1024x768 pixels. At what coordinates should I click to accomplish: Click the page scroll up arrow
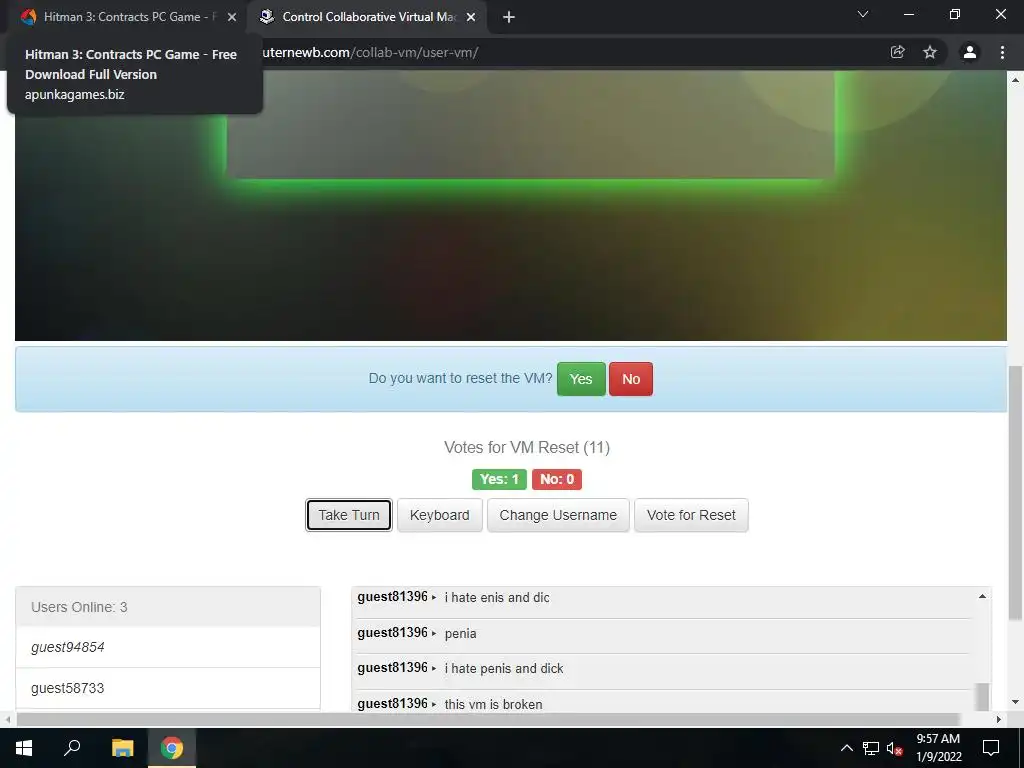(1015, 80)
